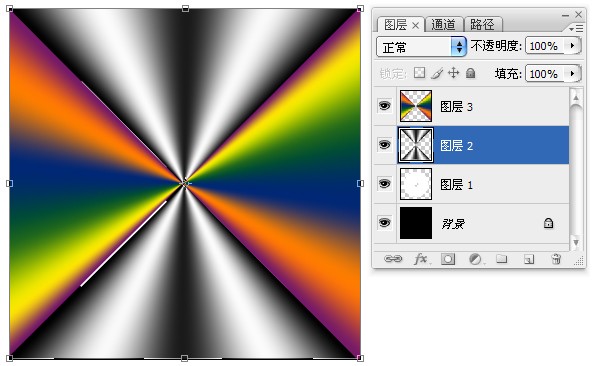This screenshot has width=592, height=366.
Task: Lock image pixels brush icon
Action: (437, 73)
